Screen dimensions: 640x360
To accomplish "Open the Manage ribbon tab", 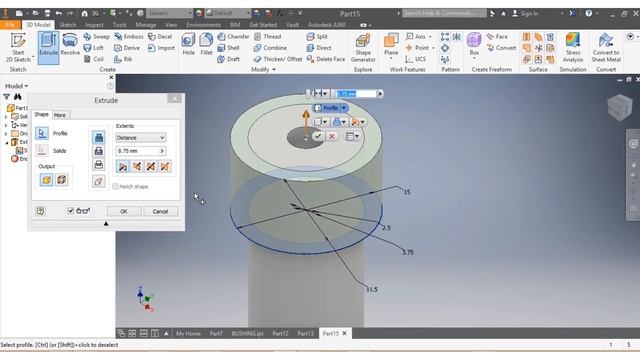I will tap(146, 25).
